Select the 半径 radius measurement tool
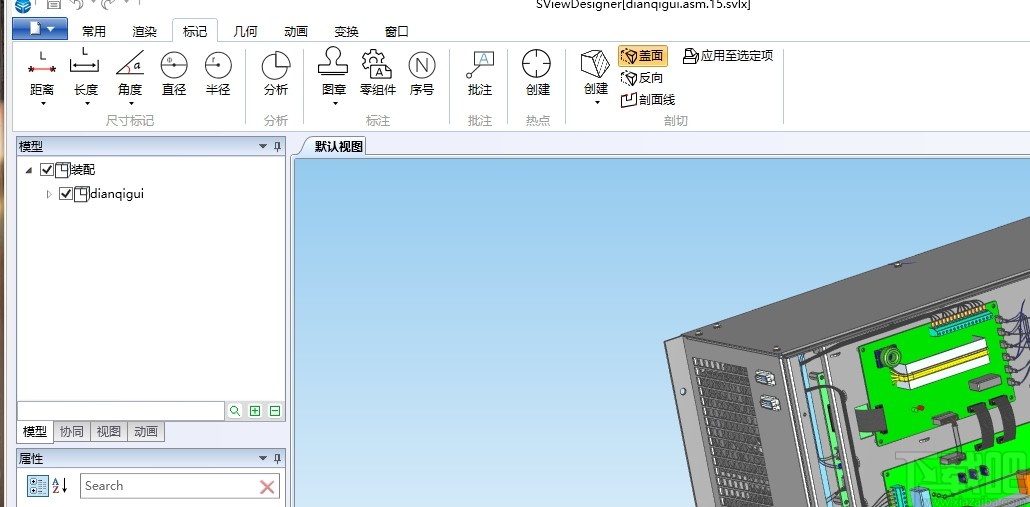This screenshot has height=507, width=1030. [x=218, y=73]
